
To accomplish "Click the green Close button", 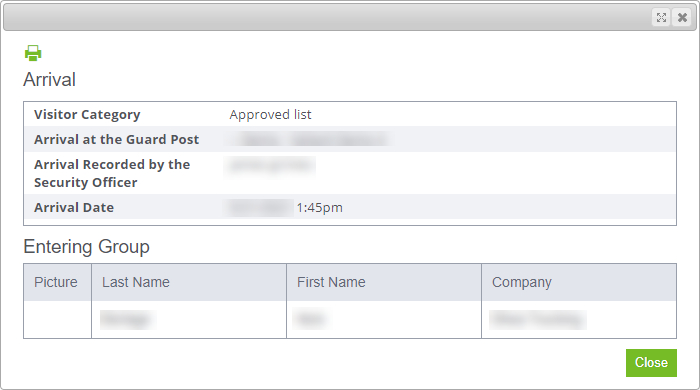I will tap(651, 363).
